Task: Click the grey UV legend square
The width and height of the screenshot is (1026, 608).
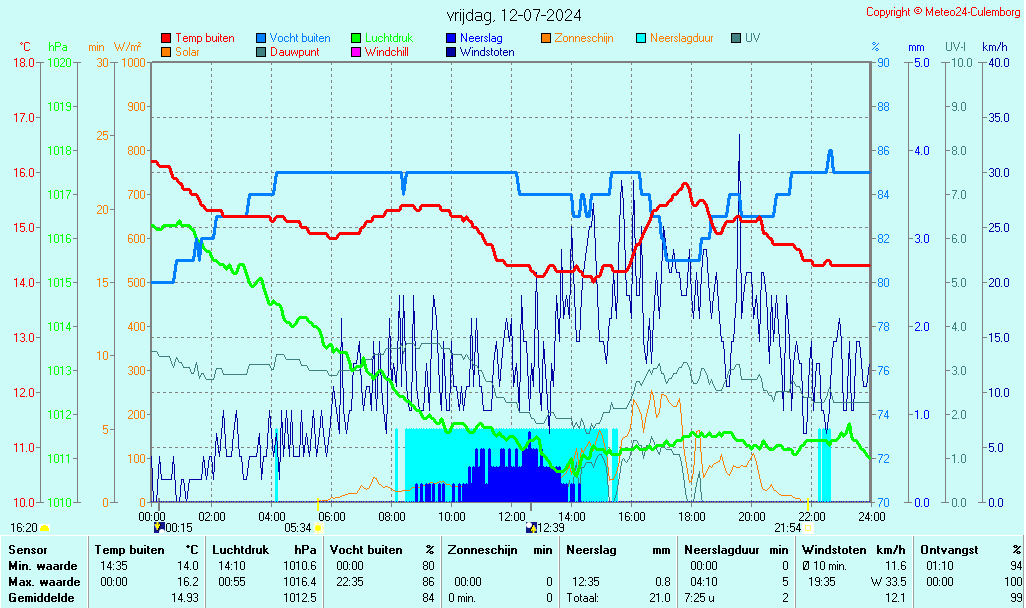Action: [736, 38]
